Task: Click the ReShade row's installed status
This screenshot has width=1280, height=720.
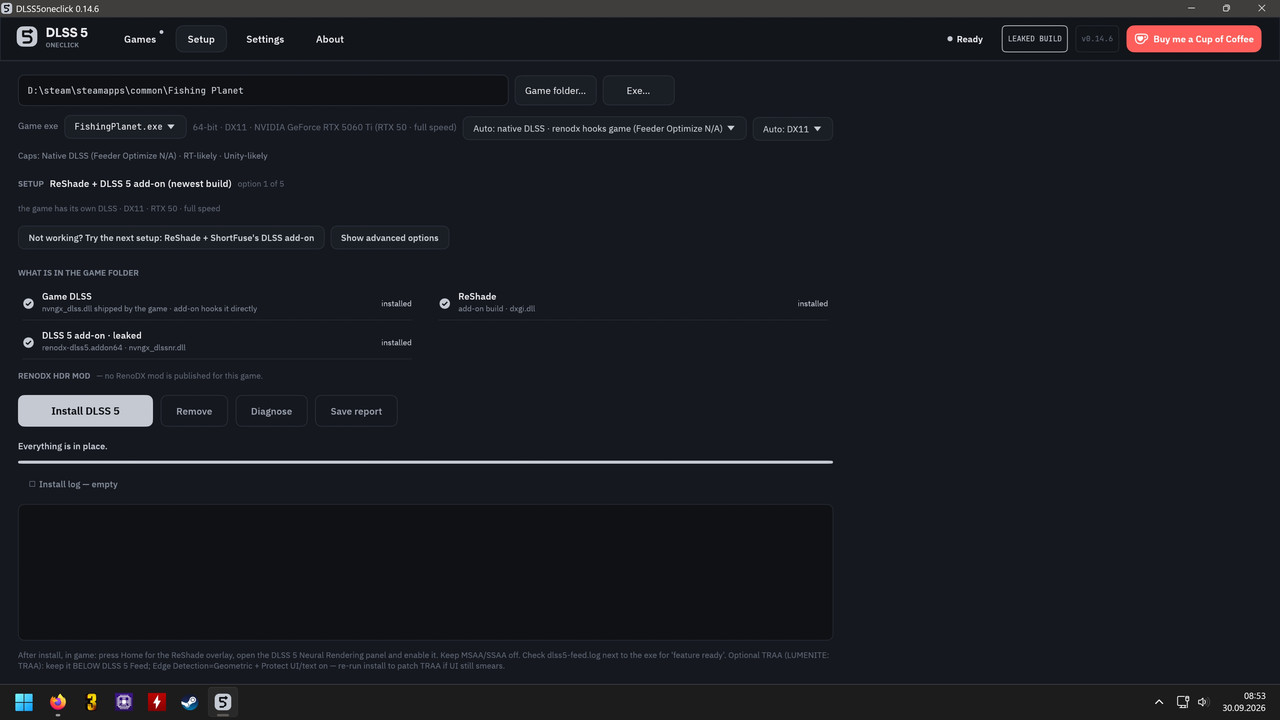Action: point(813,303)
